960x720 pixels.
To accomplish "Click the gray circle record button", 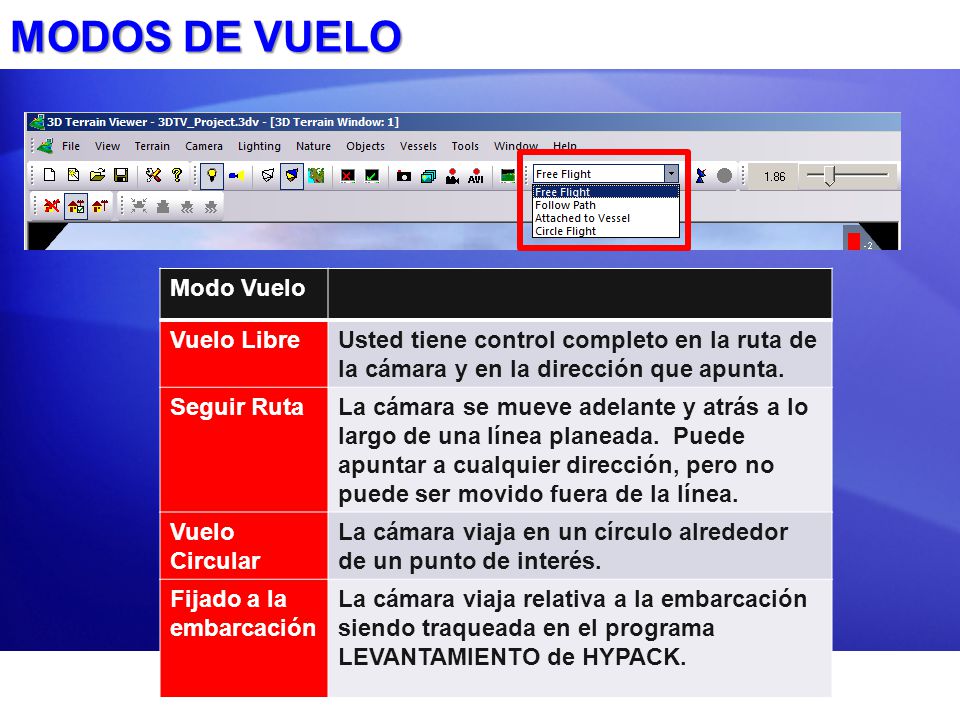I will click(x=724, y=176).
